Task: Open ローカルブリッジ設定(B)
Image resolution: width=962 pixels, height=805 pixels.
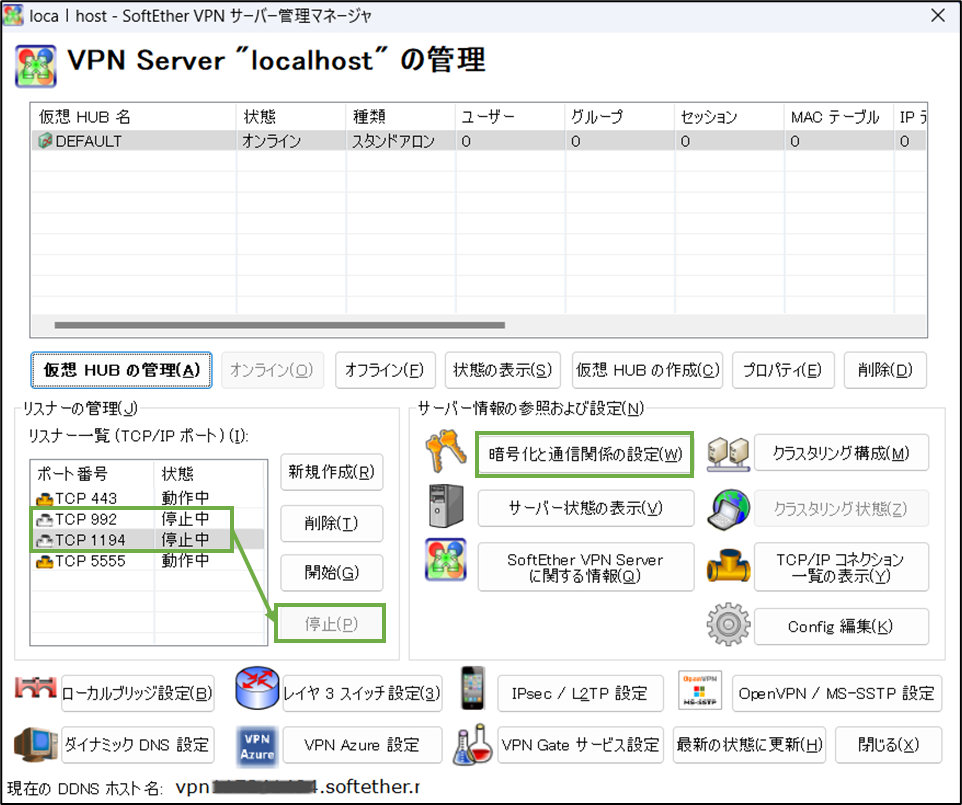Action: click(138, 693)
